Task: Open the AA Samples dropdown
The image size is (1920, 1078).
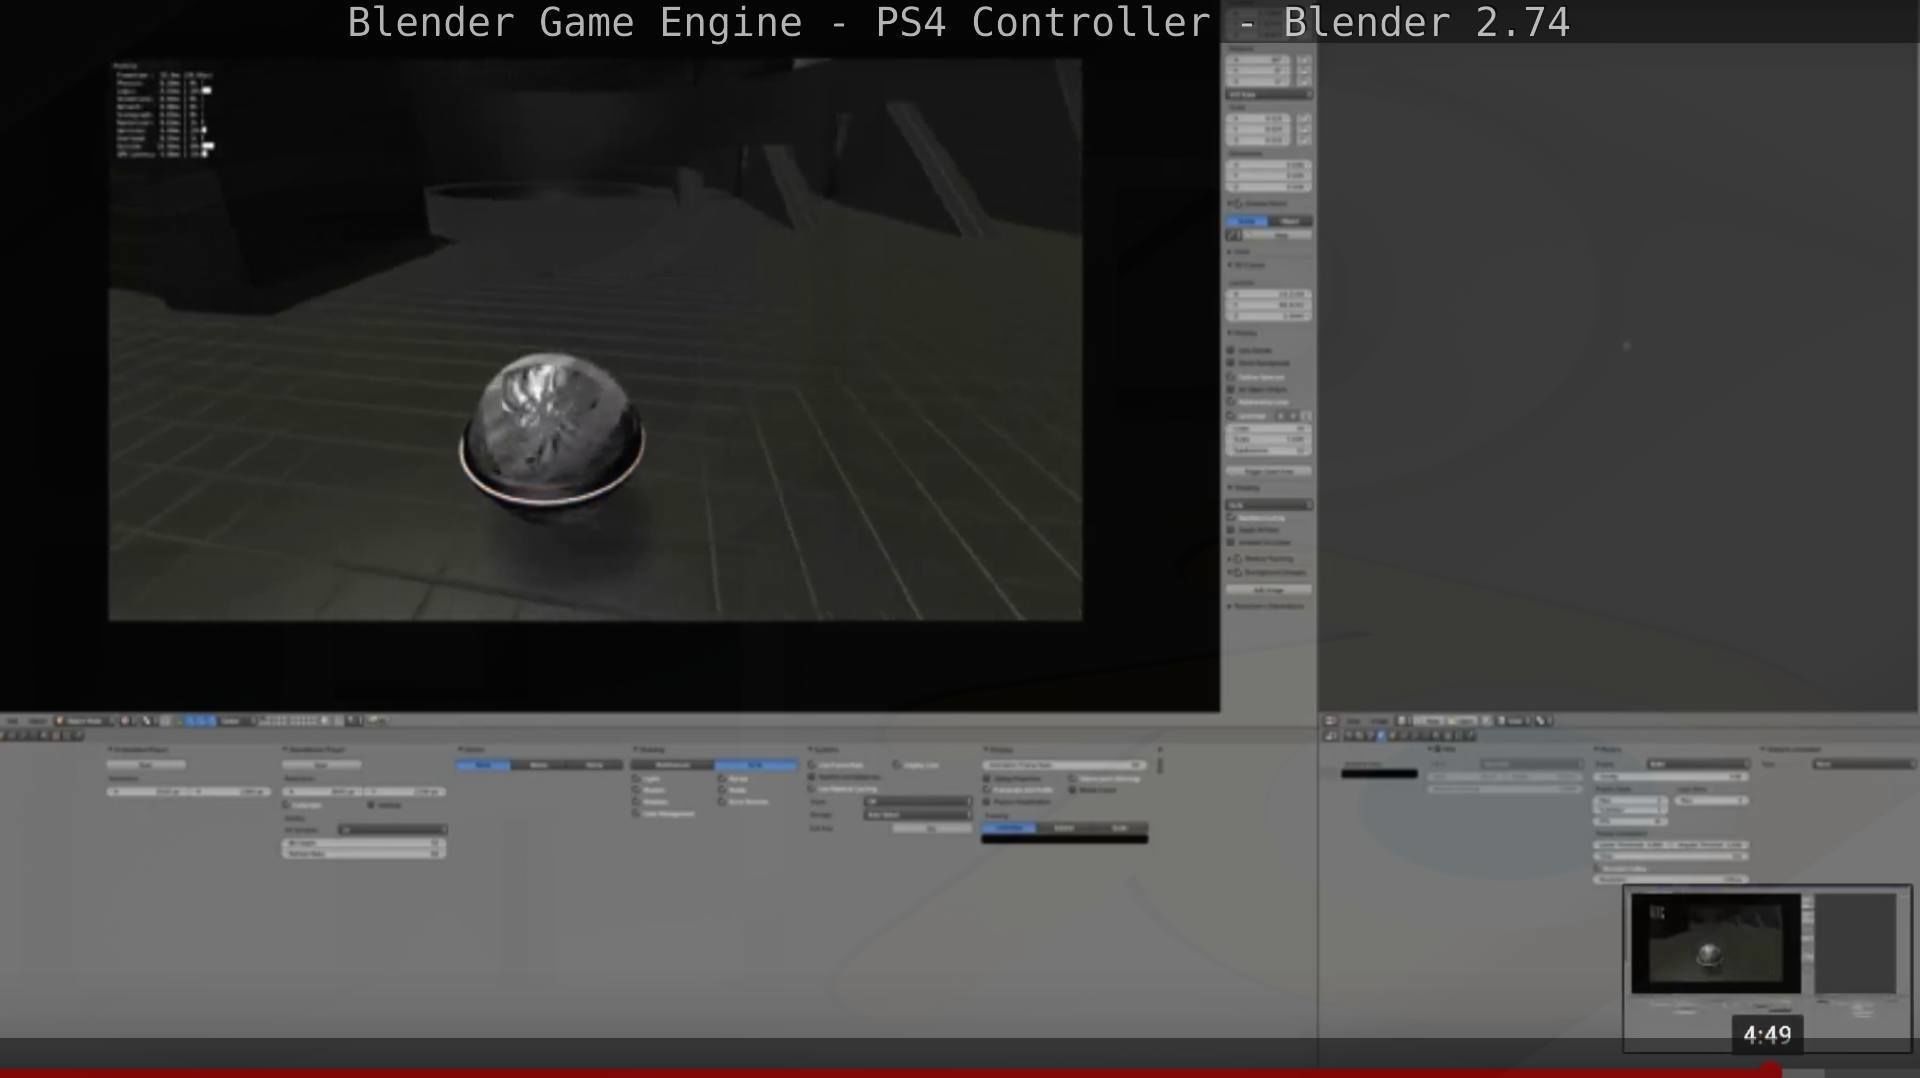Action: (392, 829)
